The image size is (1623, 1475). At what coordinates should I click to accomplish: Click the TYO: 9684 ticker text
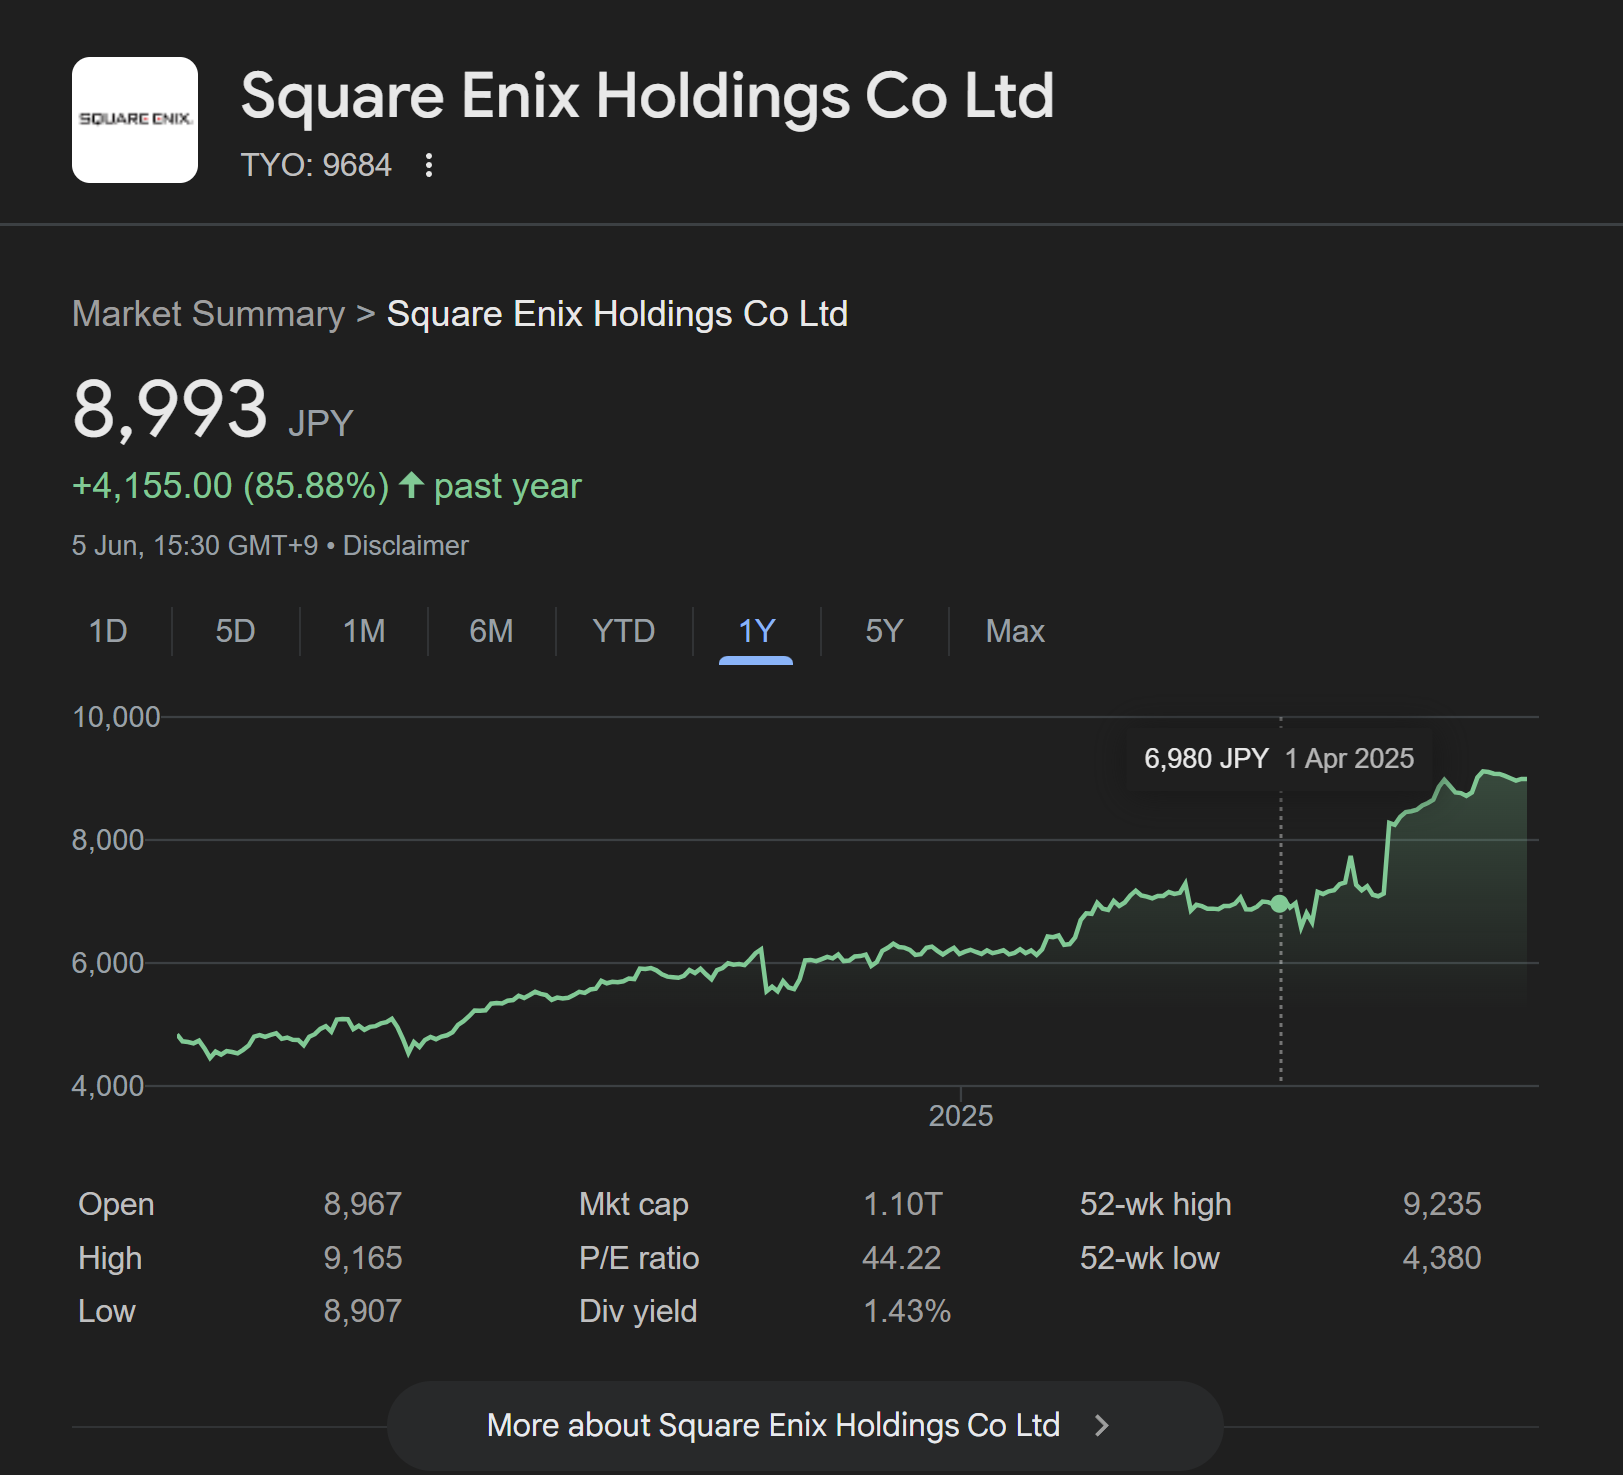pos(316,165)
